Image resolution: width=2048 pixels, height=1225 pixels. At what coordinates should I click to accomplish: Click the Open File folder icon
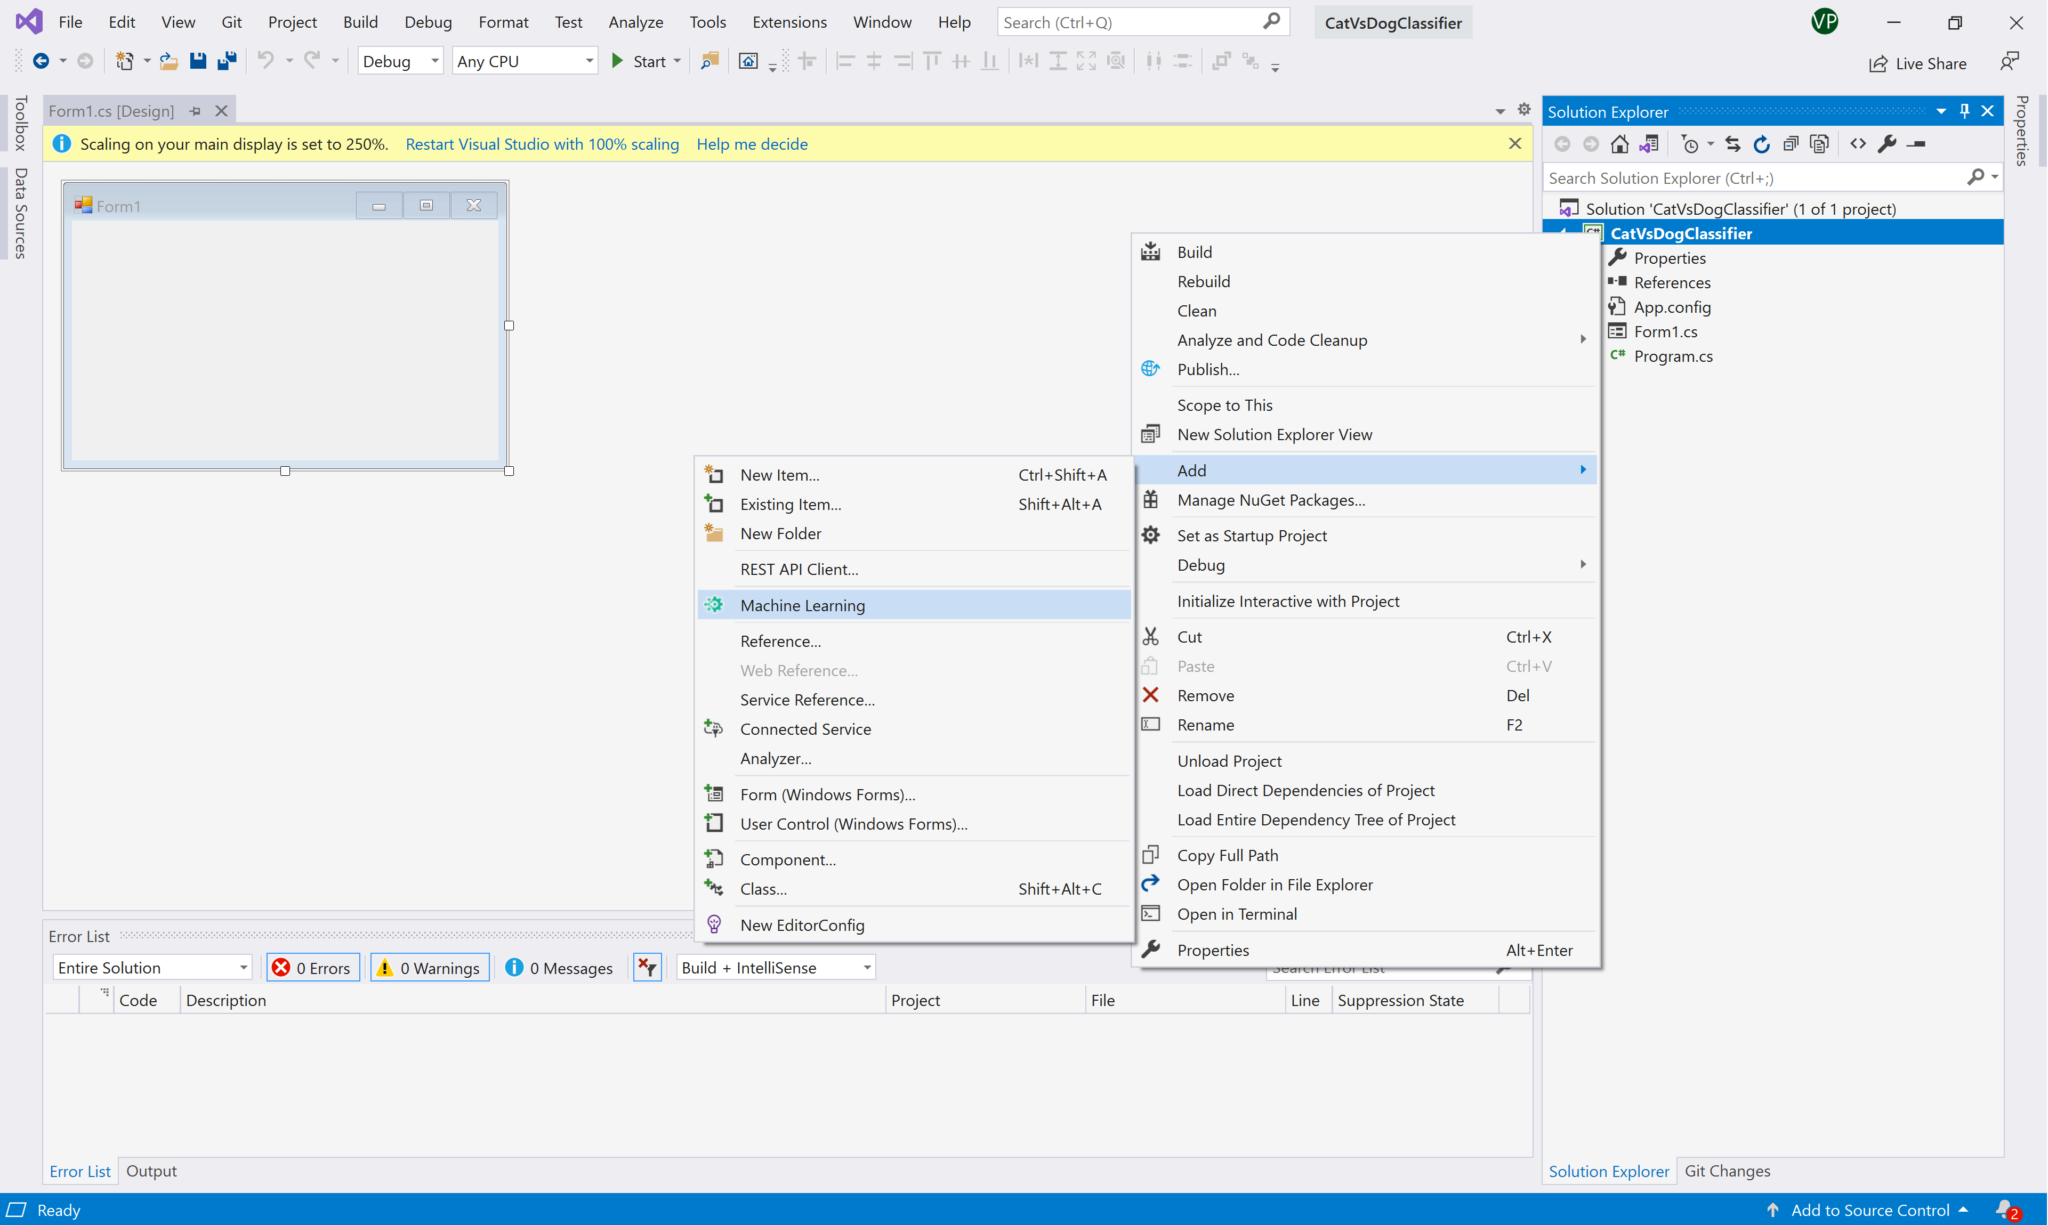click(x=169, y=61)
